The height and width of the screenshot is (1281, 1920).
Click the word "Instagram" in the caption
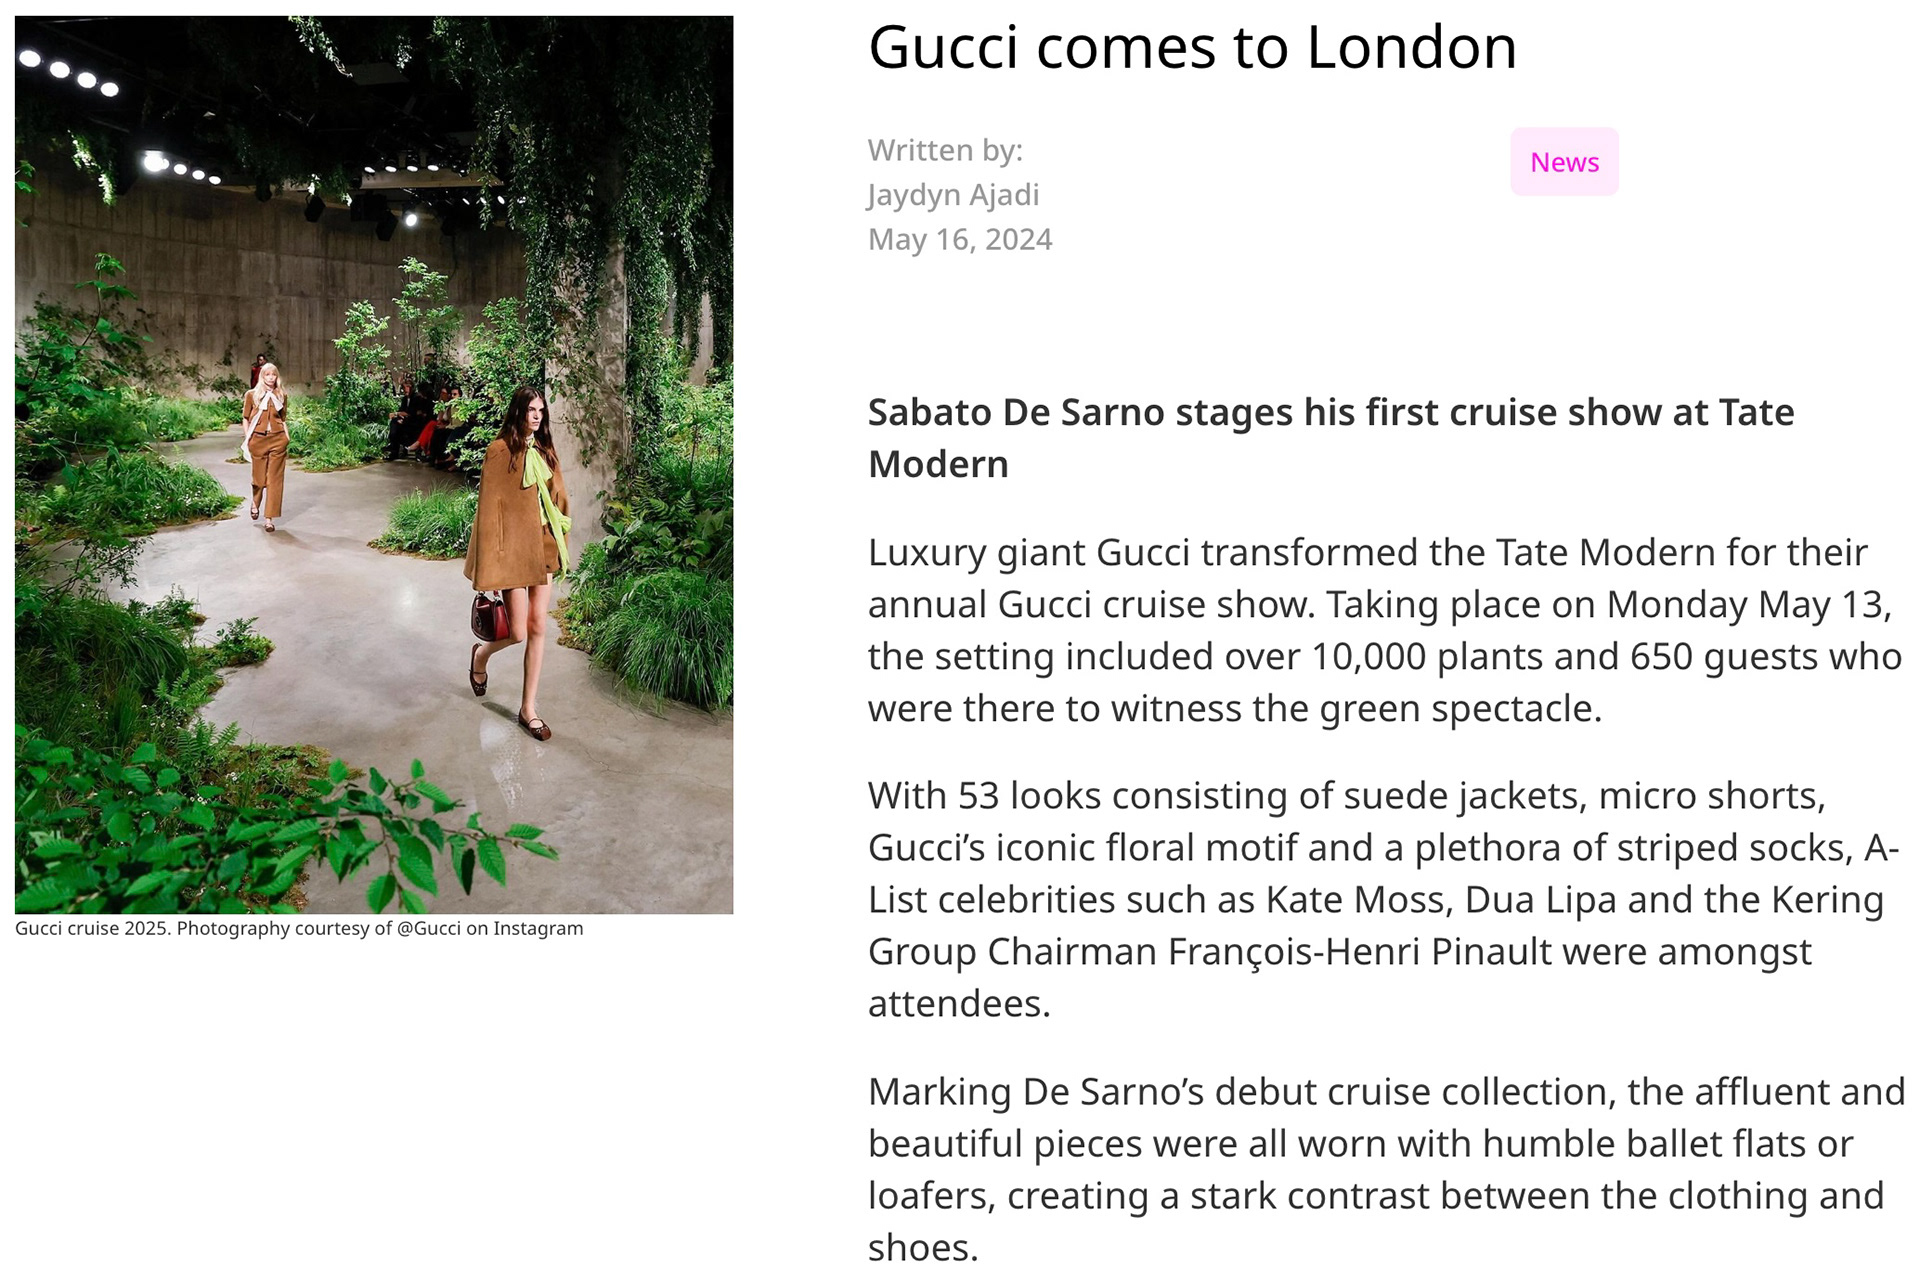538,929
